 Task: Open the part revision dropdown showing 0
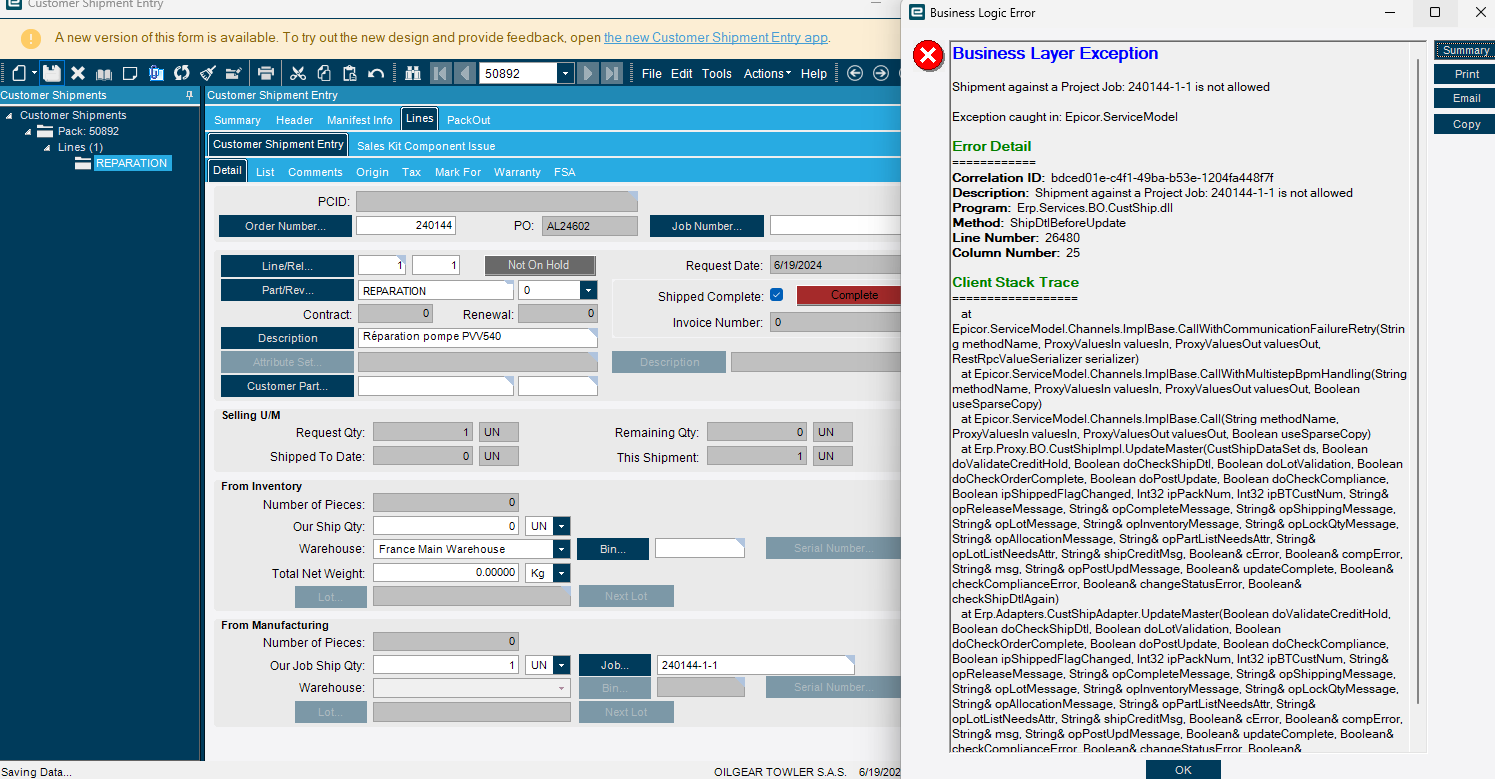588,290
